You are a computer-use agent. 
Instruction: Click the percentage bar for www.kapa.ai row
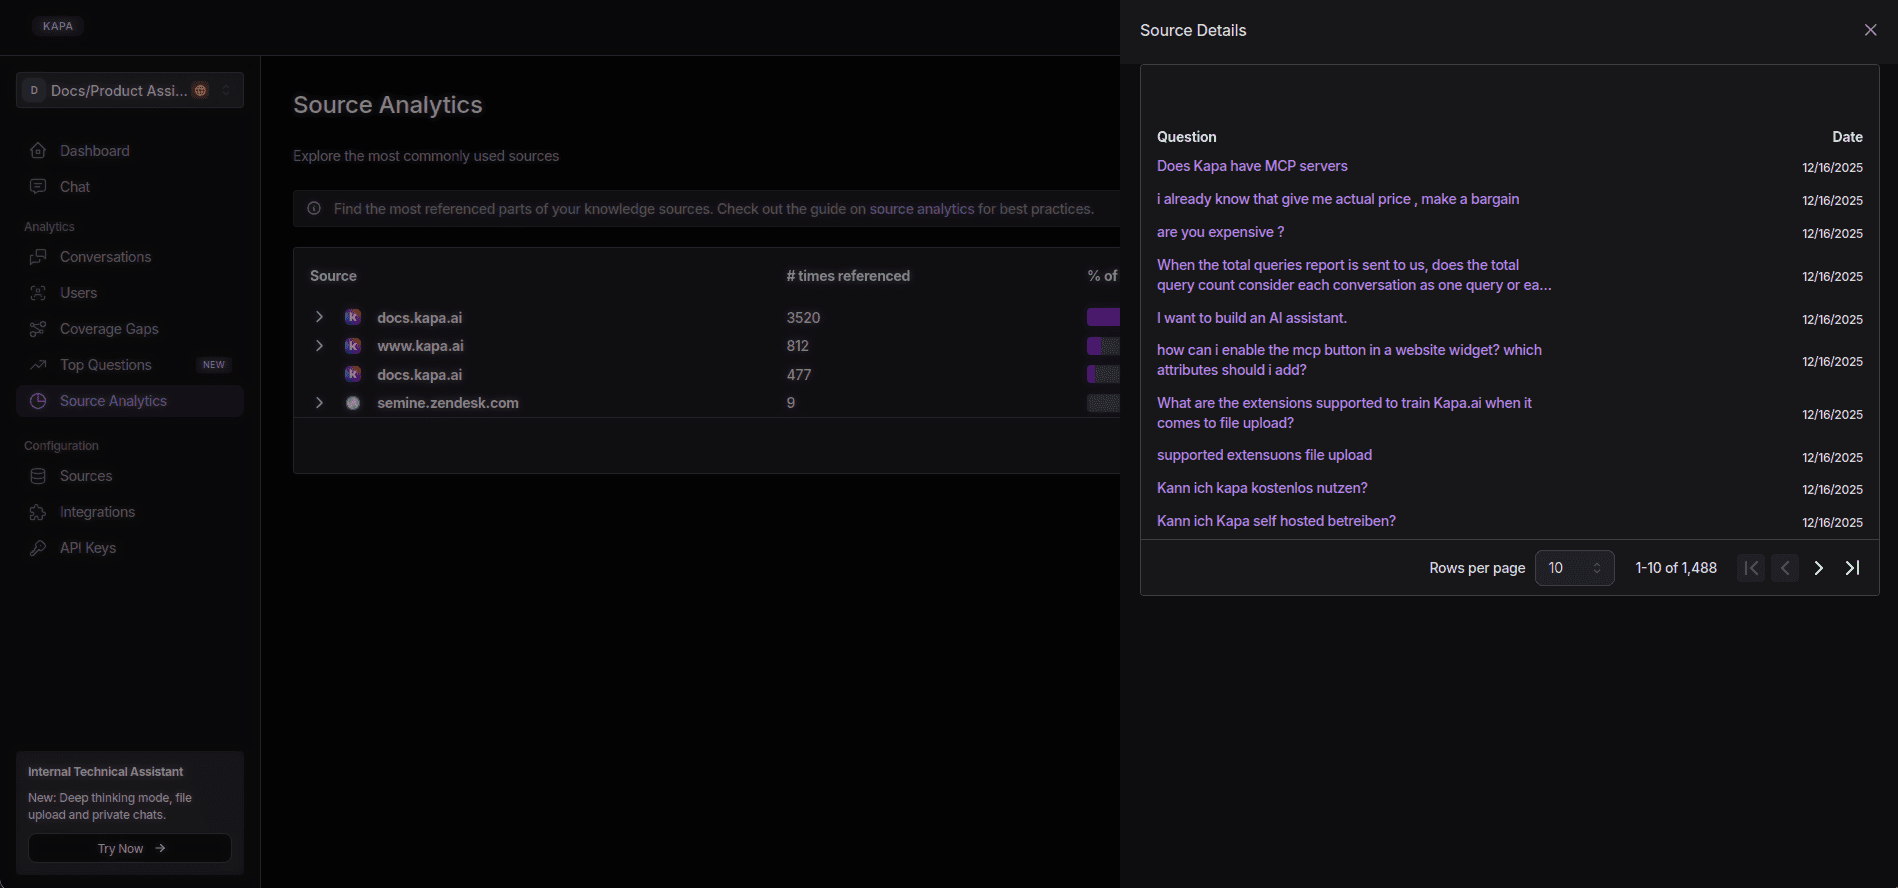pos(1103,346)
